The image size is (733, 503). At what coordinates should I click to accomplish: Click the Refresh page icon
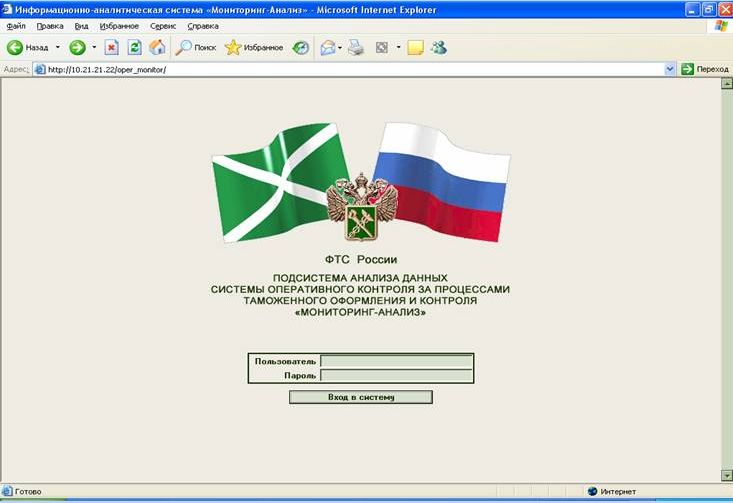(135, 47)
